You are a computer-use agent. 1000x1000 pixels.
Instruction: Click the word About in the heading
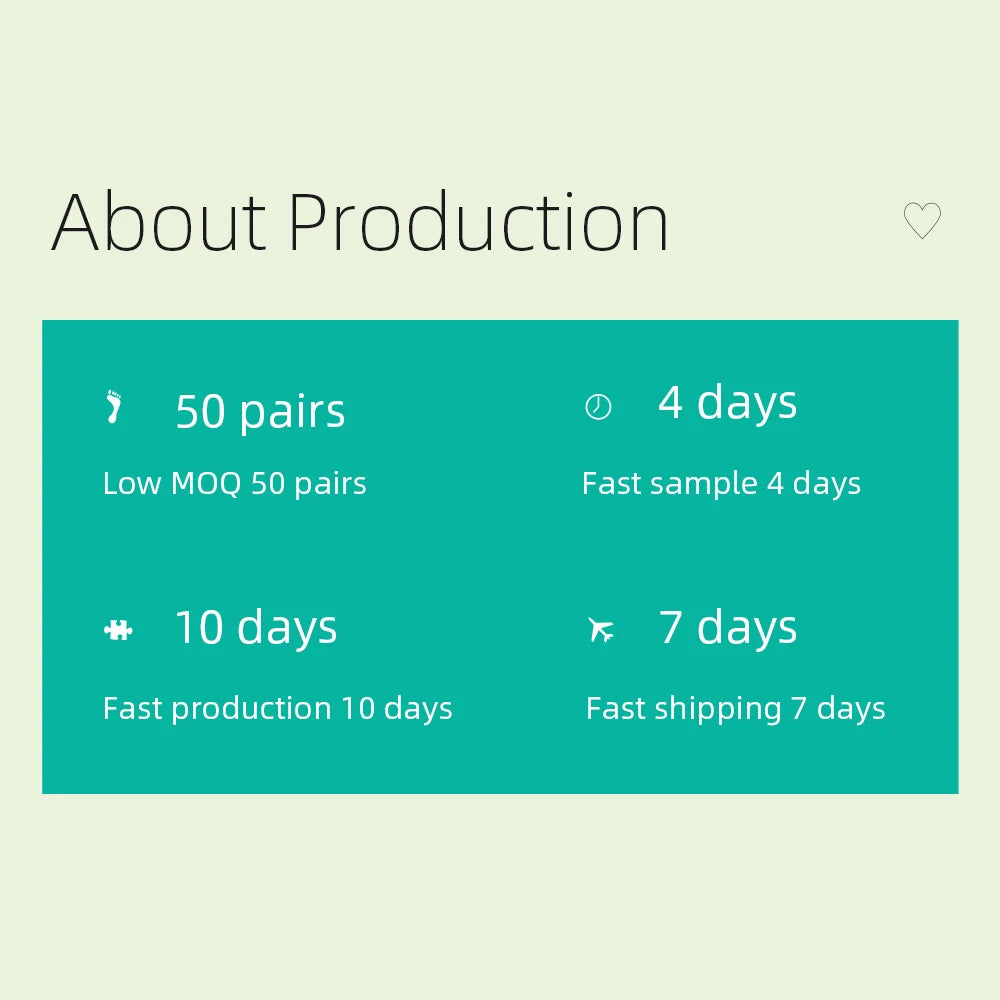coord(159,222)
